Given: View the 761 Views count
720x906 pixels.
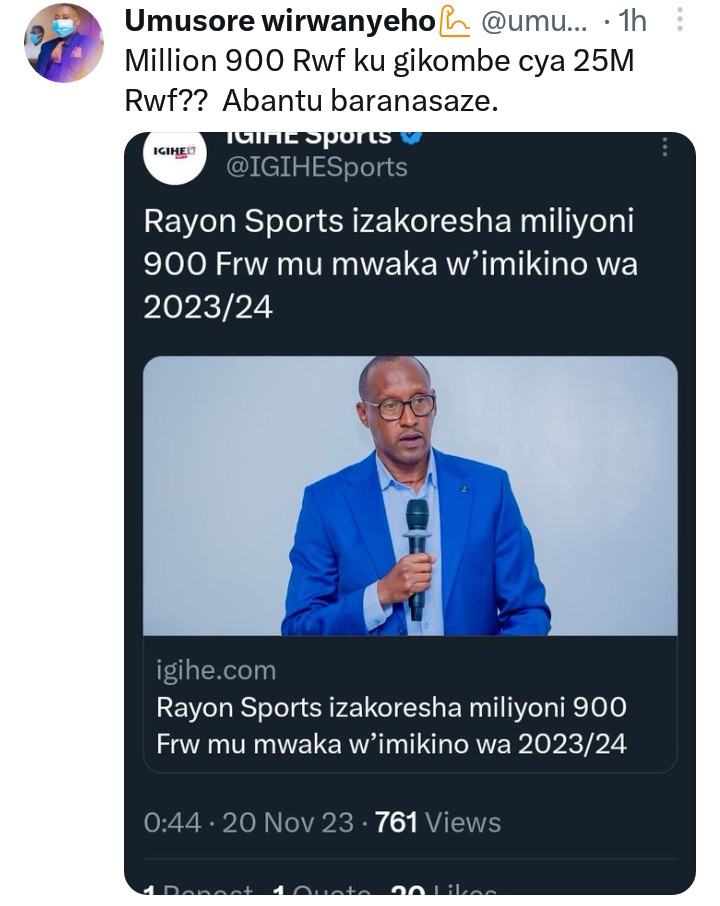Looking at the screenshot, I should [438, 822].
